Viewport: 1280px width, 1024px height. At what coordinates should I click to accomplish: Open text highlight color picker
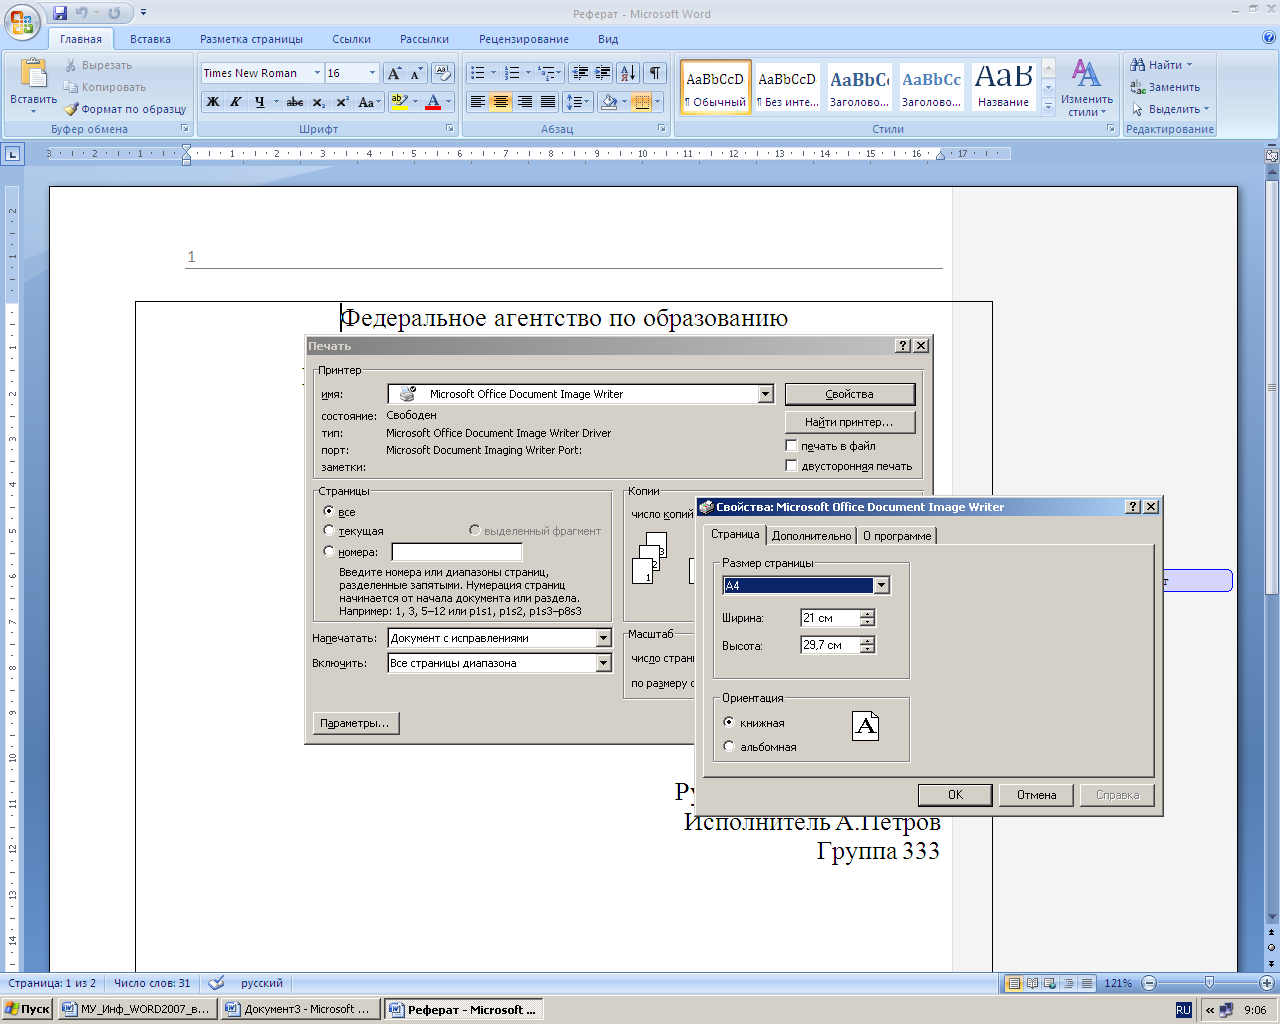coord(414,102)
